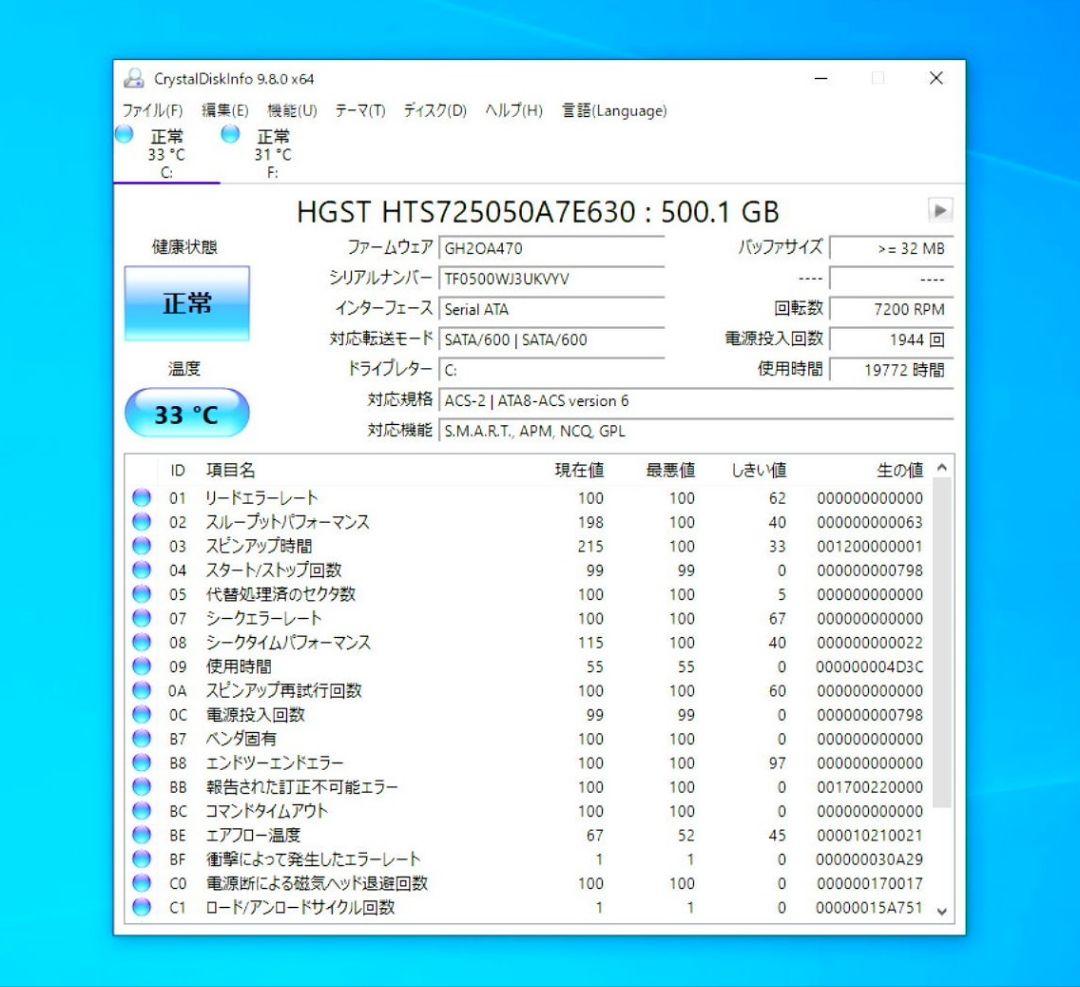Click the serial number field TF0500WJ3UKVYV
The image size is (1080, 987).
point(551,279)
